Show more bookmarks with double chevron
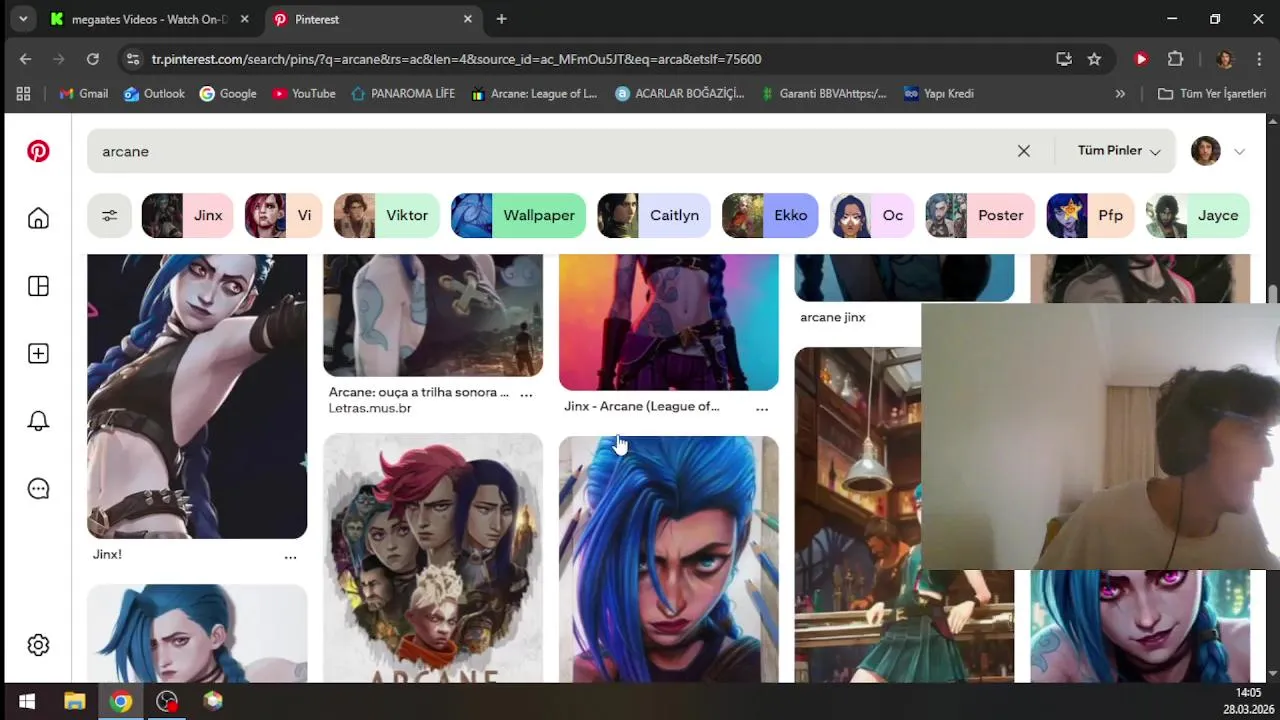Screen dimensions: 1280x720 (1120, 93)
